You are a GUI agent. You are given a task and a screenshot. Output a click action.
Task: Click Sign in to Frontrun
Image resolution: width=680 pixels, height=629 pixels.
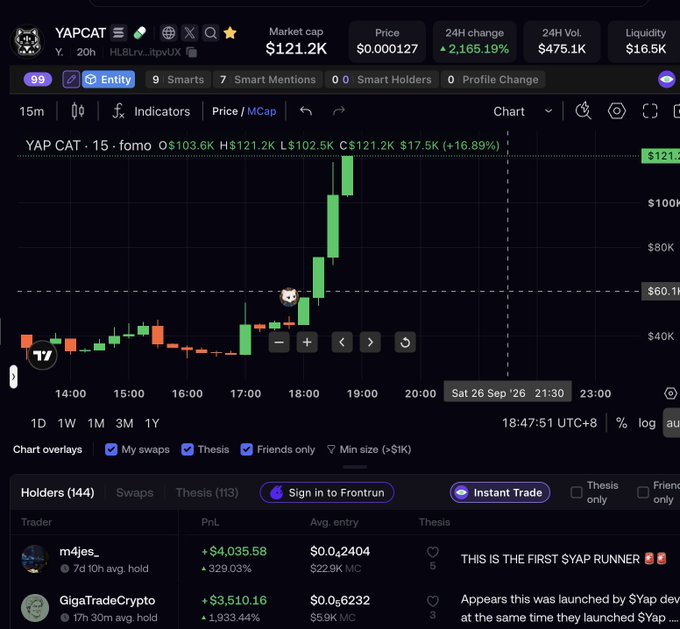pos(327,493)
